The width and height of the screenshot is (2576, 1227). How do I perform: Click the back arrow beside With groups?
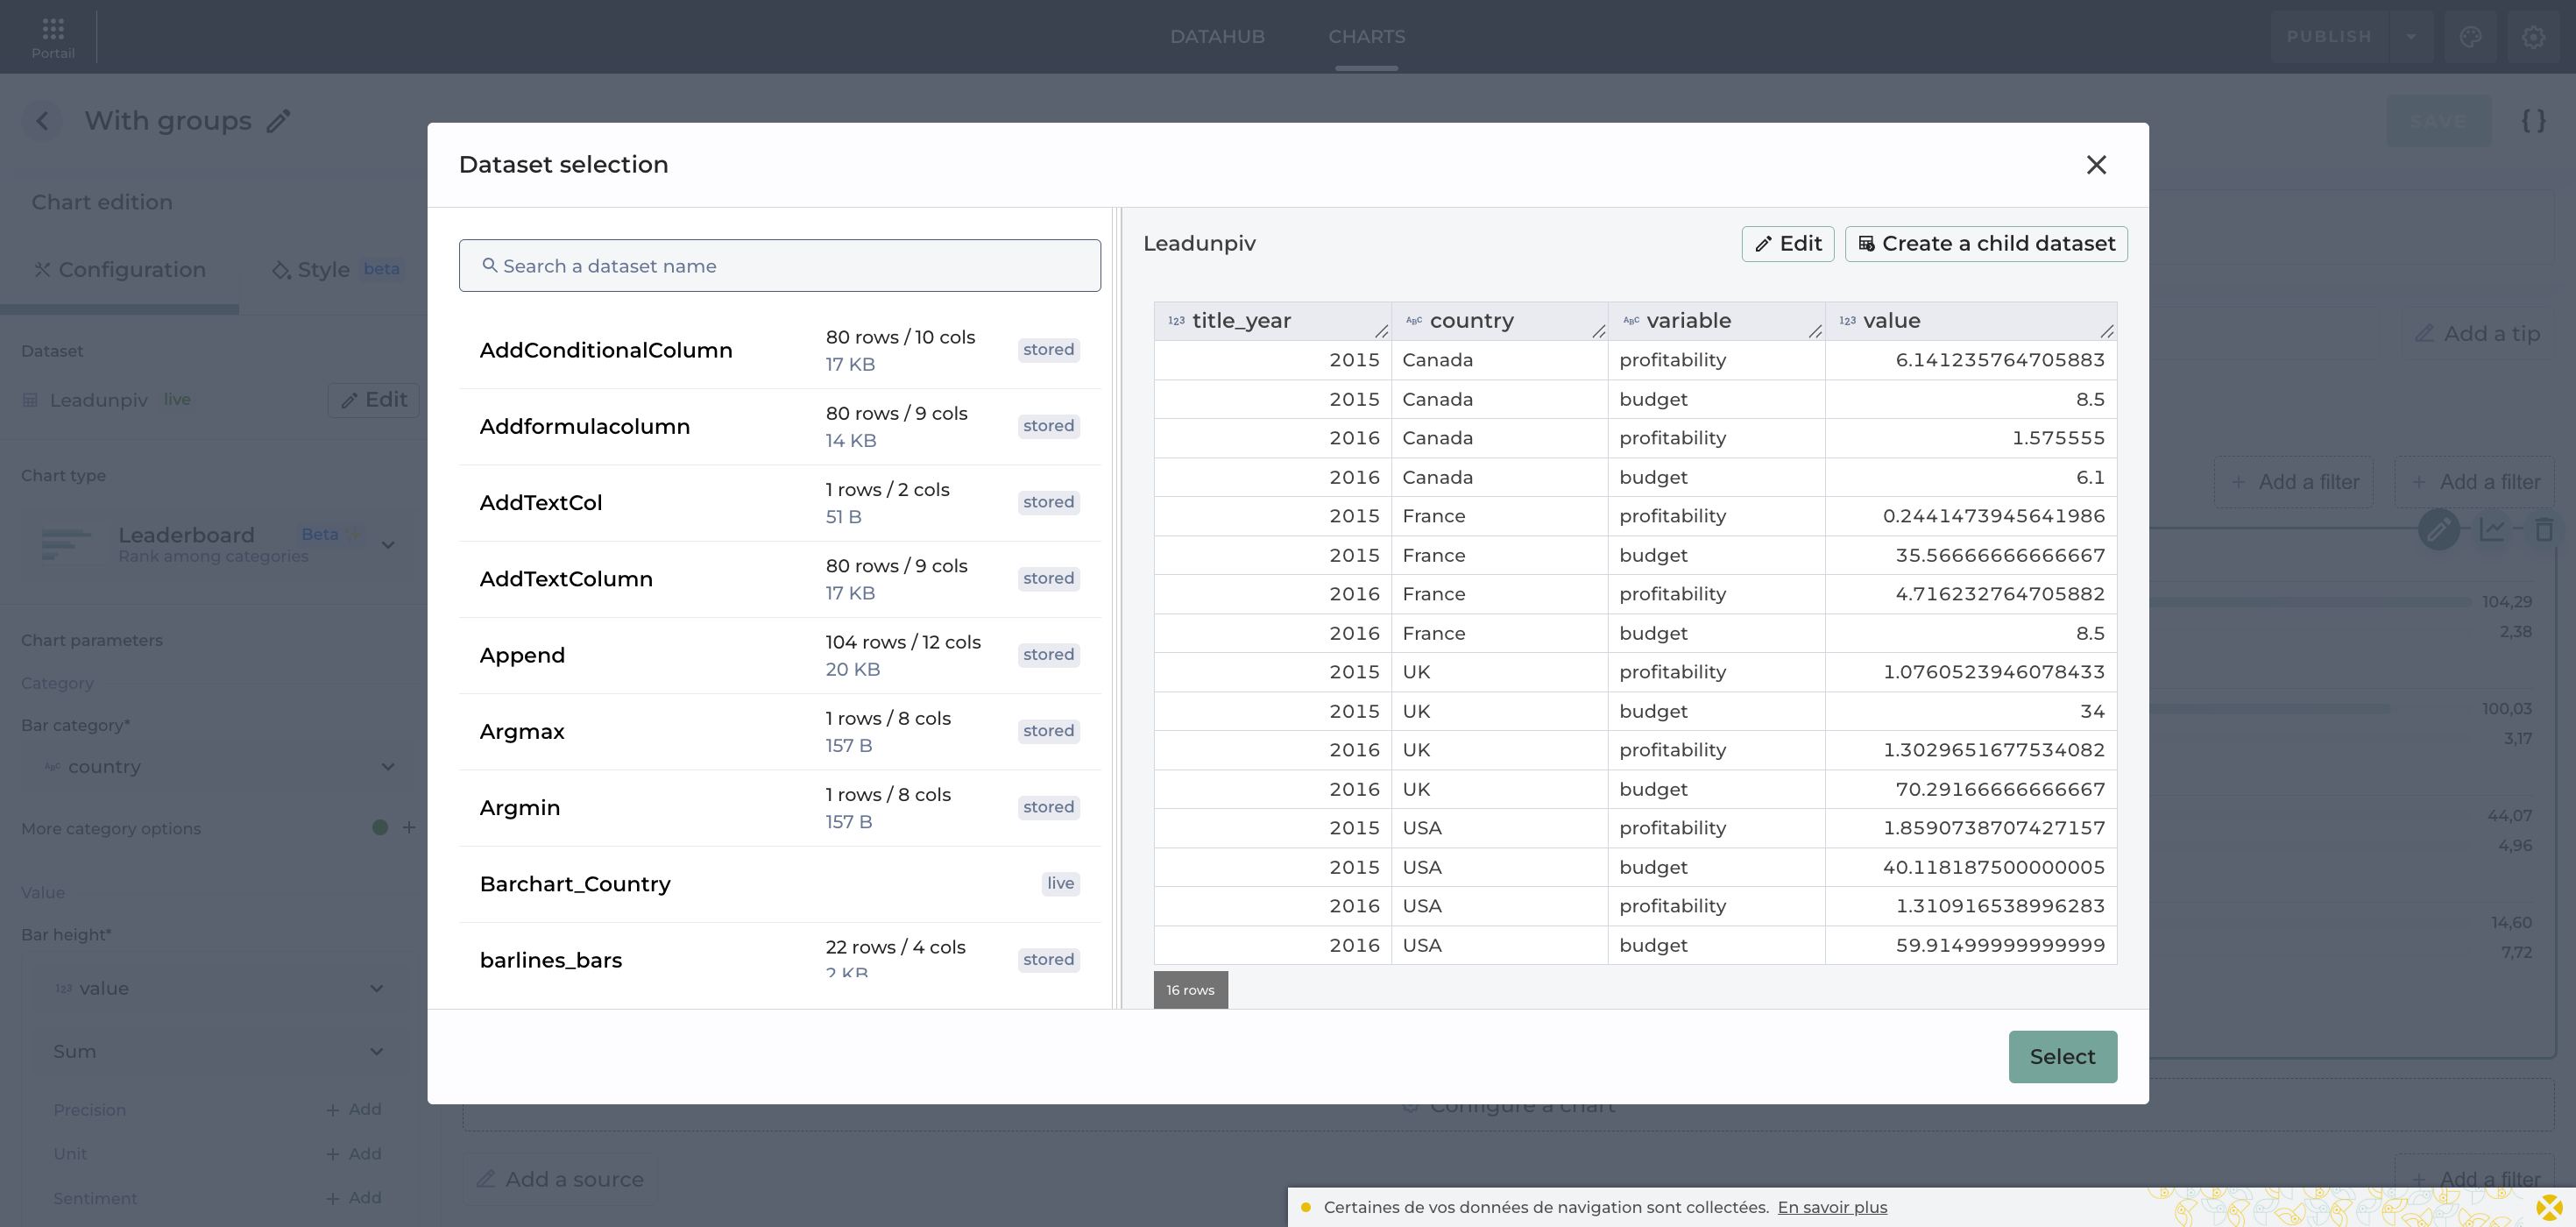coord(42,121)
